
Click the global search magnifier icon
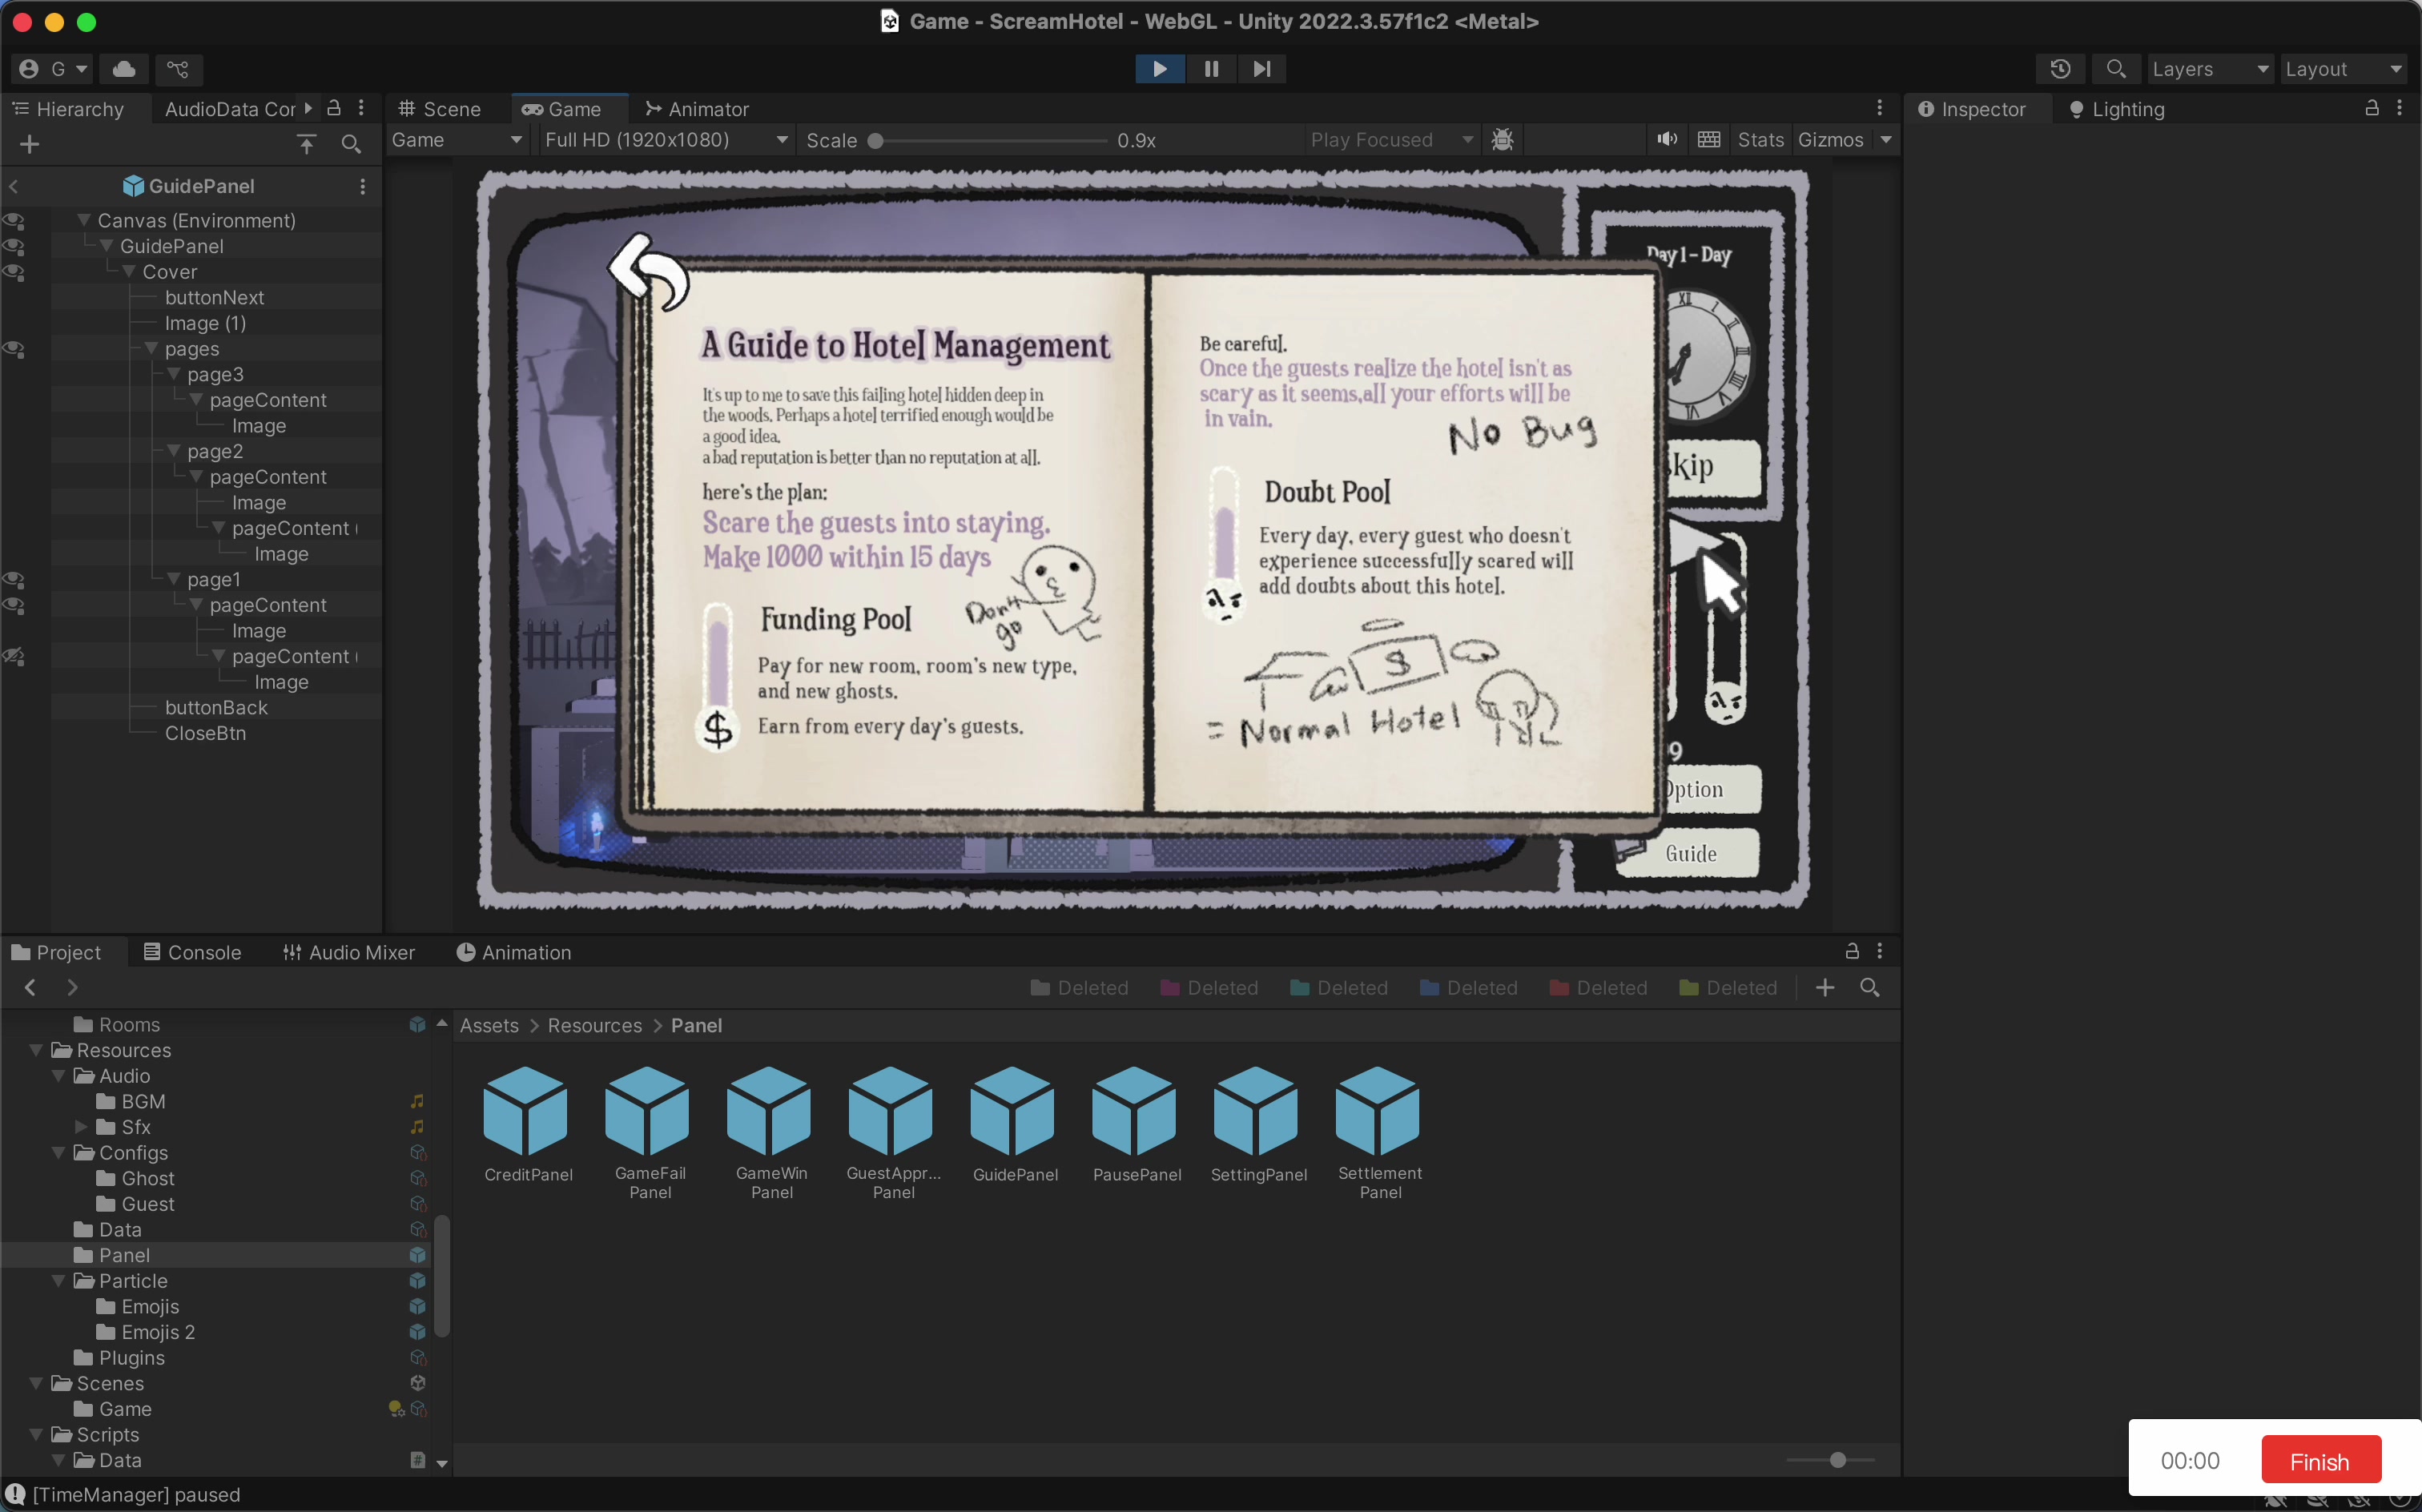(2115, 69)
